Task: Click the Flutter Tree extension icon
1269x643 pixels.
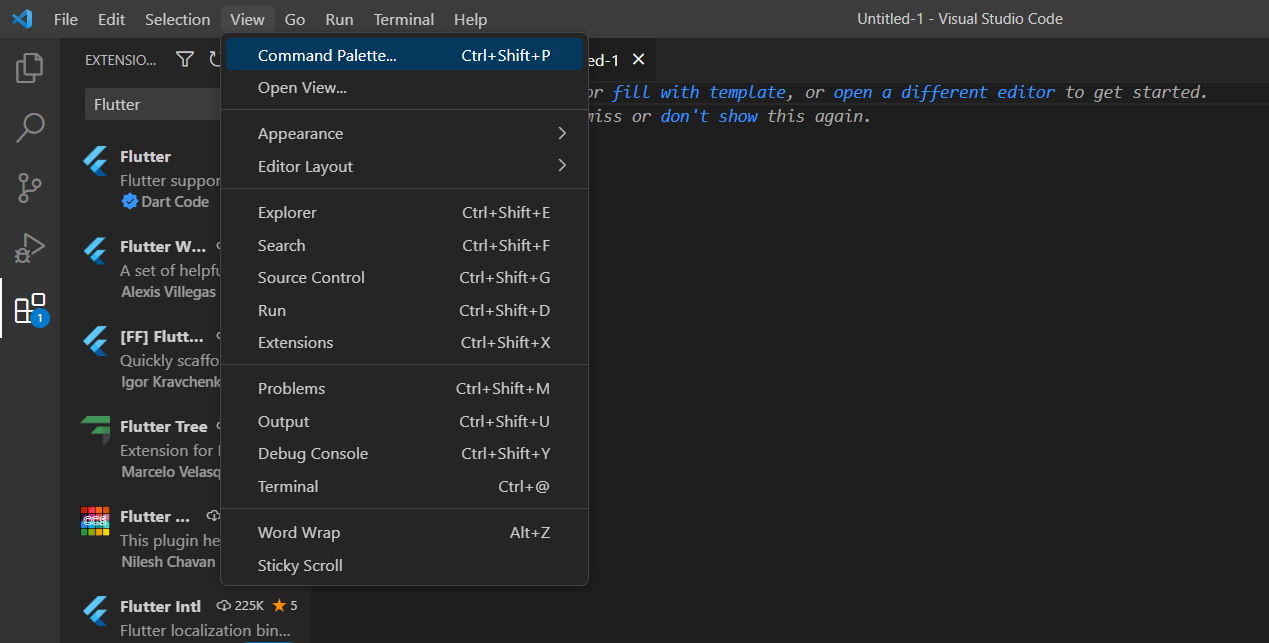Action: (96, 430)
